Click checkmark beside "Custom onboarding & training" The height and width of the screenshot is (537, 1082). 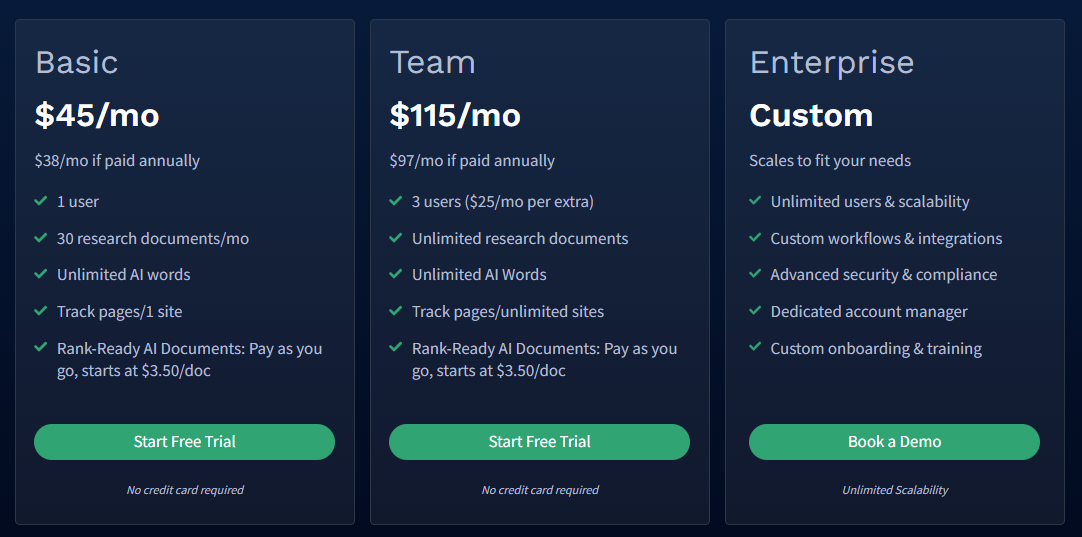pos(755,348)
